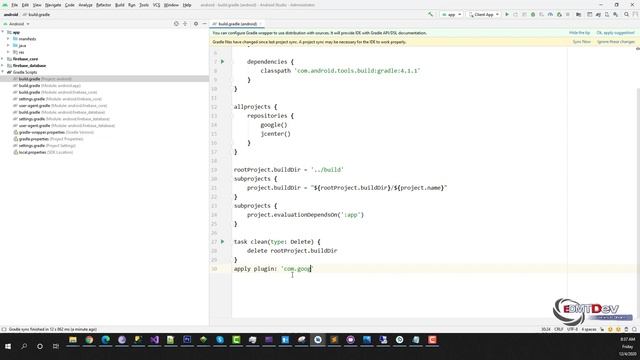The image size is (640, 360).
Task: Open the VCS menu
Action: [x=156, y=5]
